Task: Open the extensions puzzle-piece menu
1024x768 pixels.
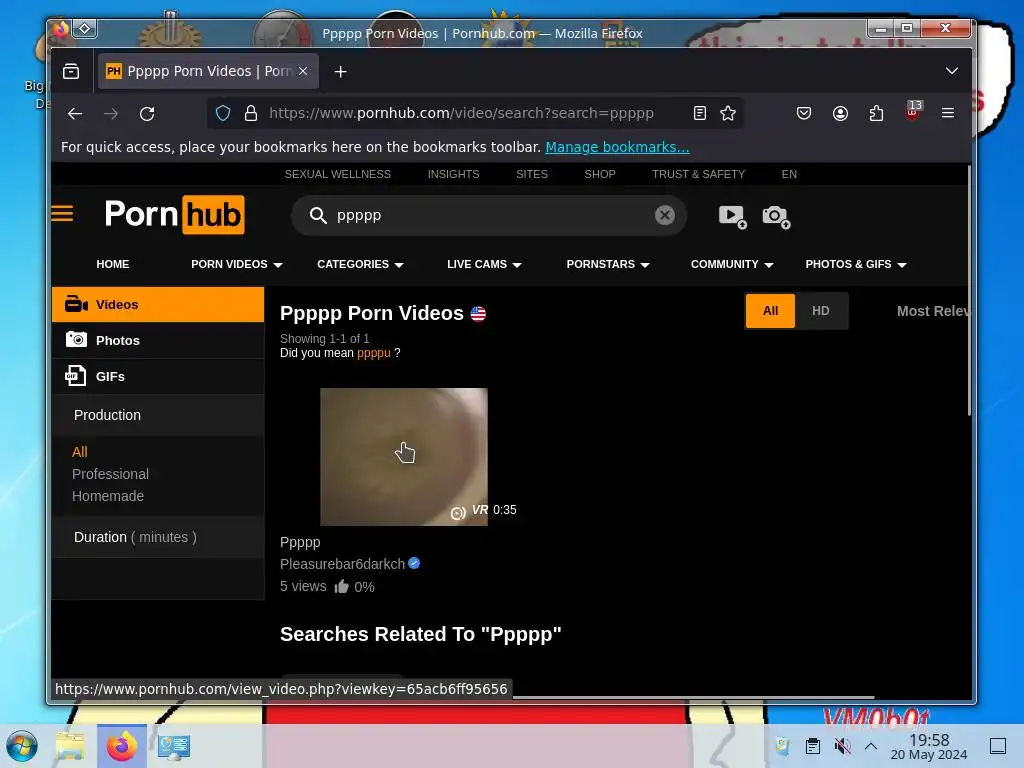Action: point(876,114)
